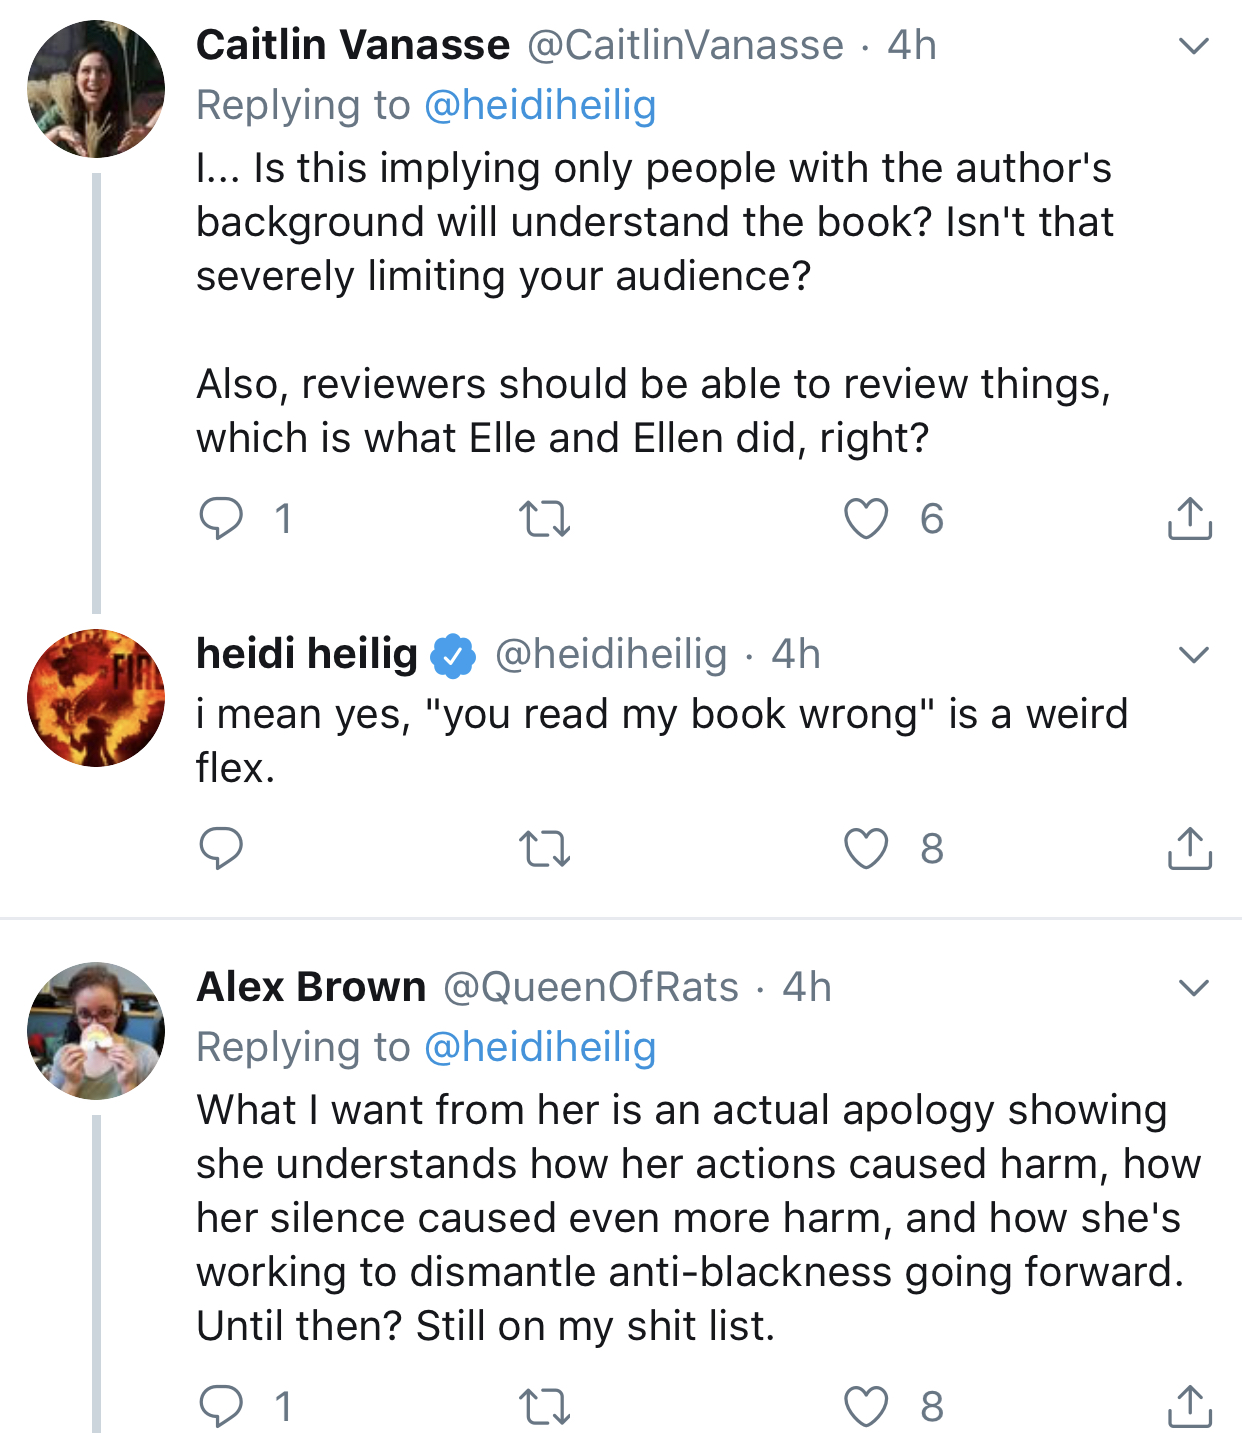The width and height of the screenshot is (1242, 1433).
Task: Reply to heidi heilig's tweet
Action: pos(221,848)
